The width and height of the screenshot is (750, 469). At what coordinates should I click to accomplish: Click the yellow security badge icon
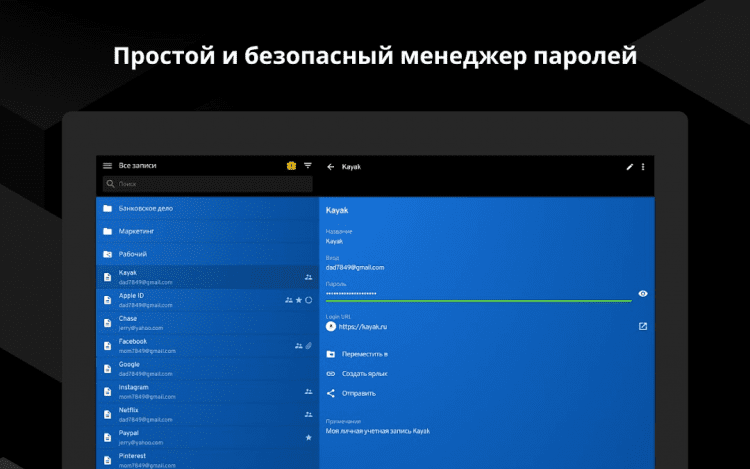coord(291,166)
